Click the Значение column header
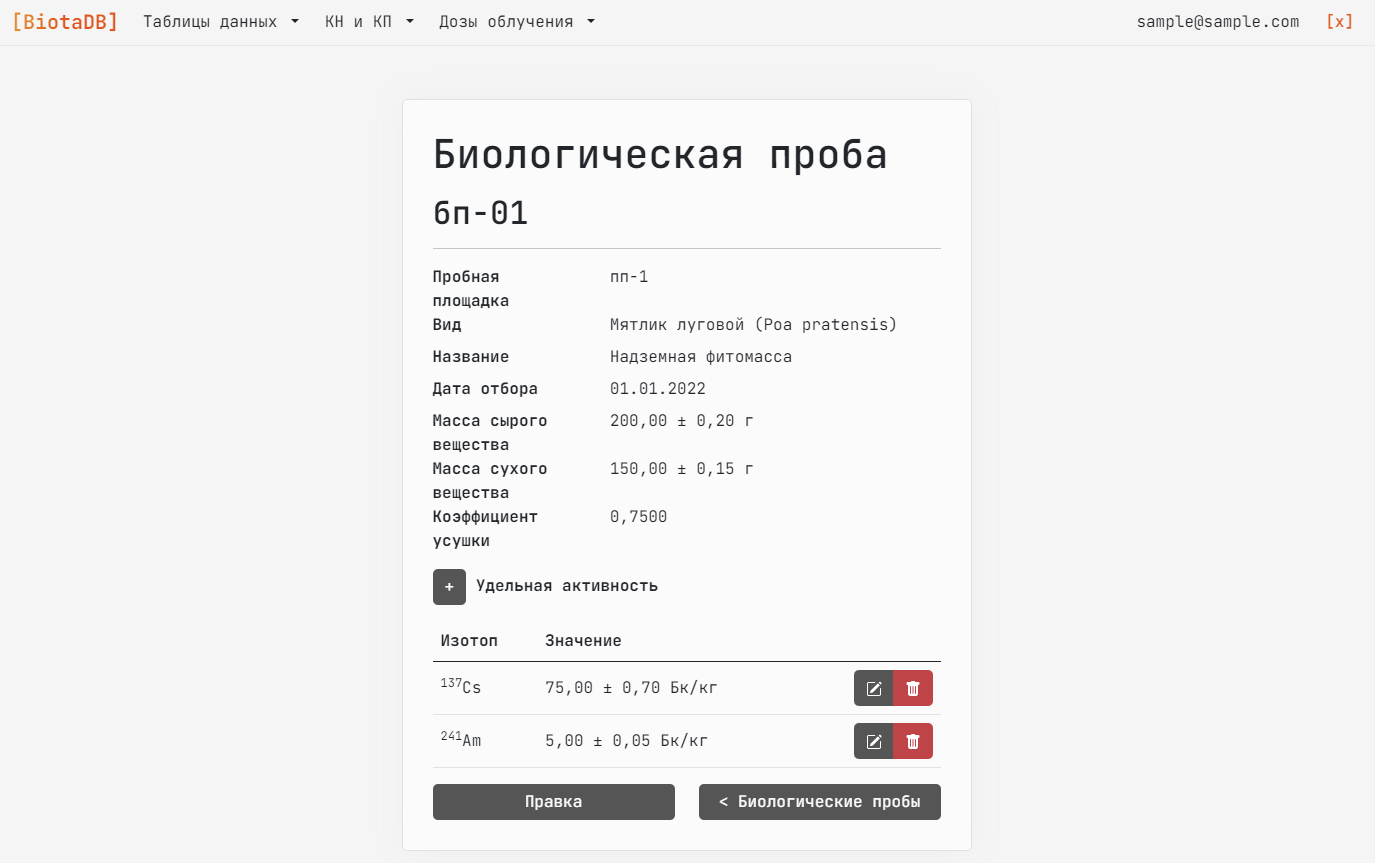This screenshot has width=1375, height=863. [583, 641]
